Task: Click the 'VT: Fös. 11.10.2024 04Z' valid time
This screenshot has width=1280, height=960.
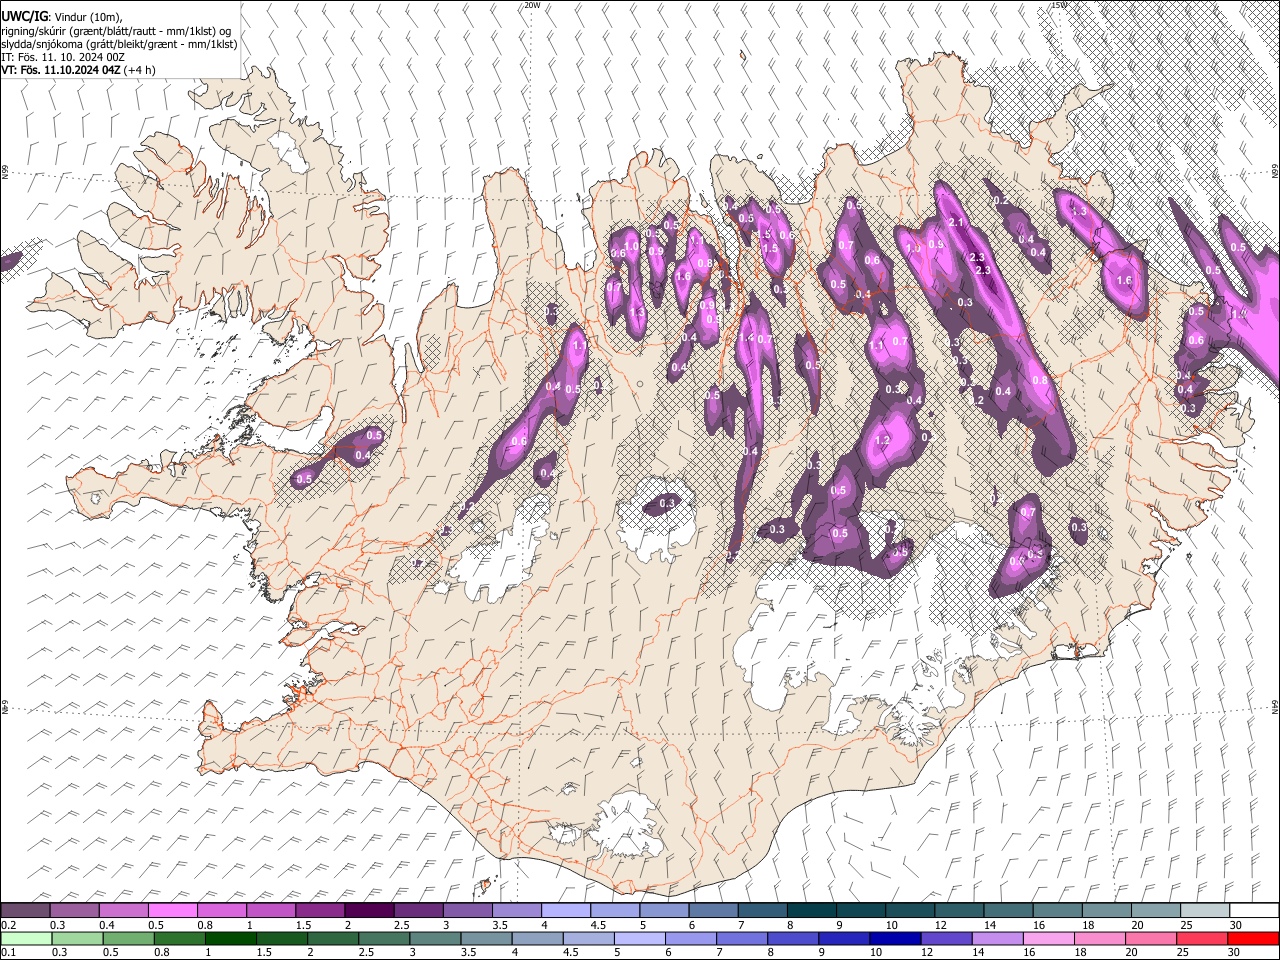Action: [x=61, y=70]
